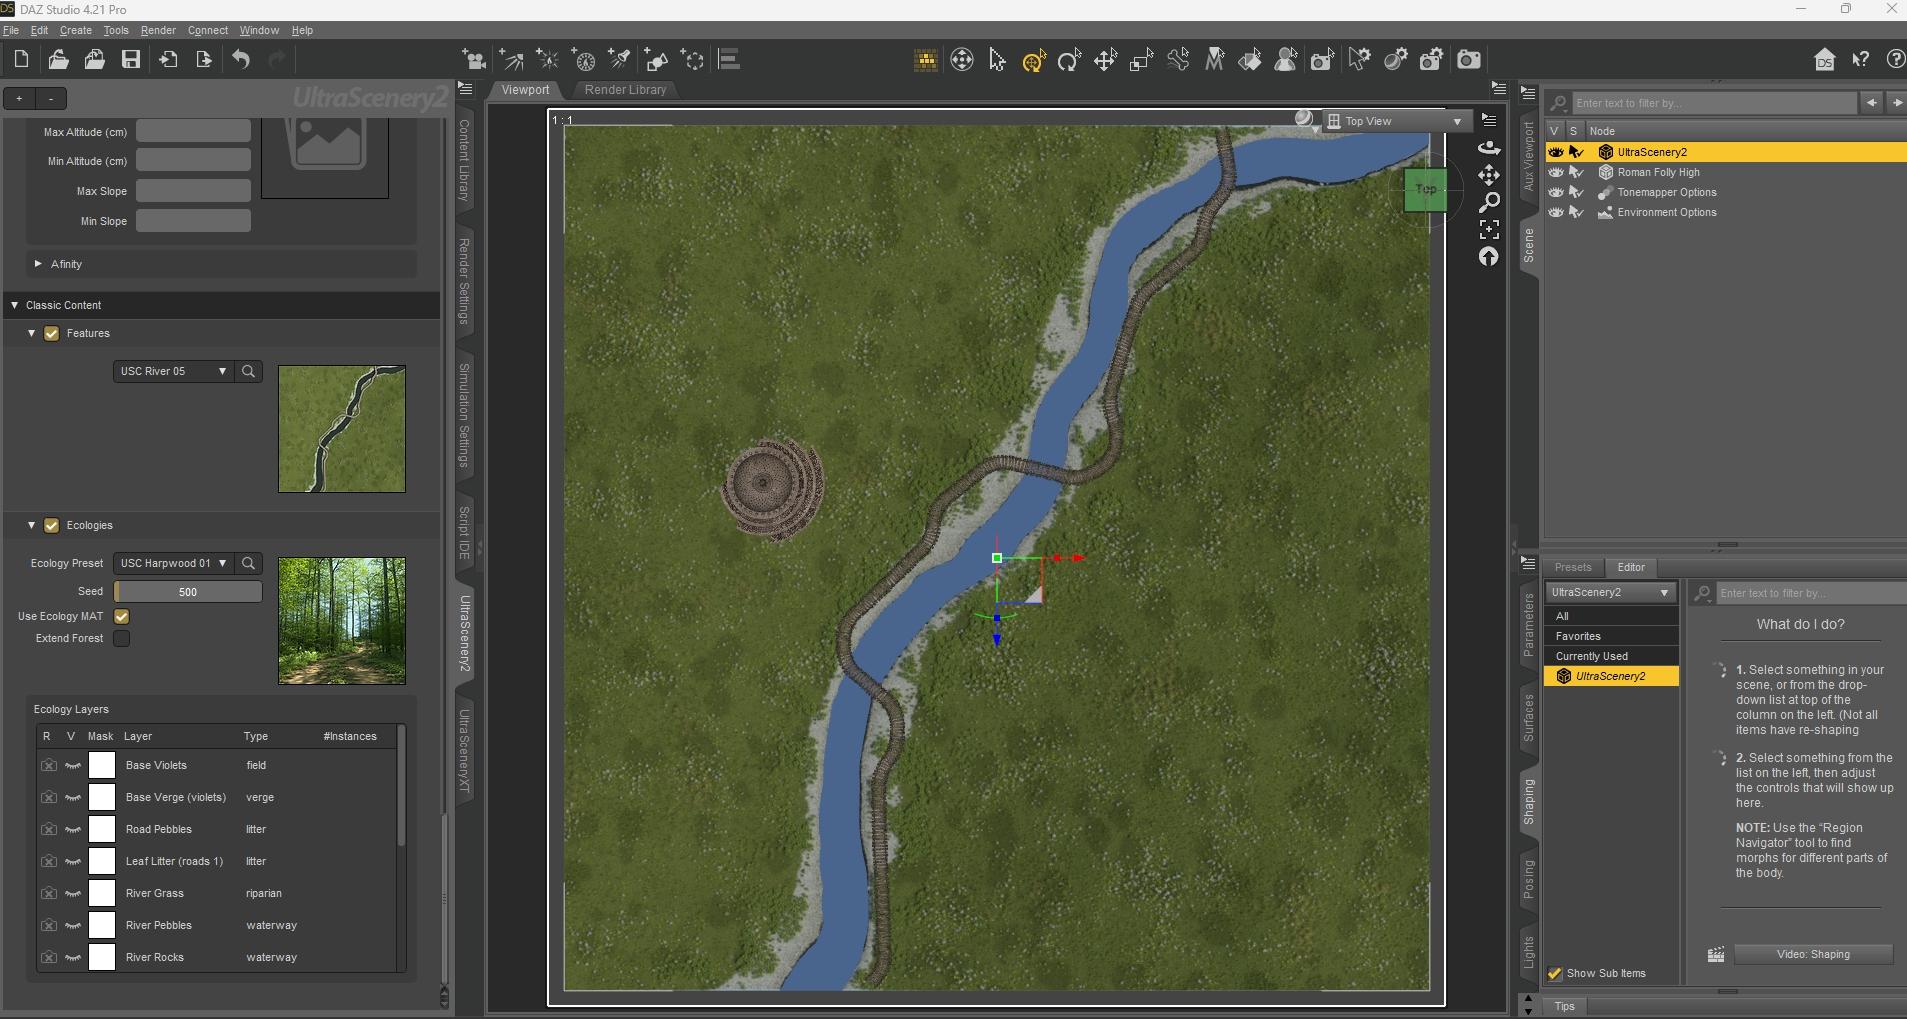Screen dimensions: 1907x1019
Task: Adjust the Seed slider set to 500
Action: click(x=188, y=592)
